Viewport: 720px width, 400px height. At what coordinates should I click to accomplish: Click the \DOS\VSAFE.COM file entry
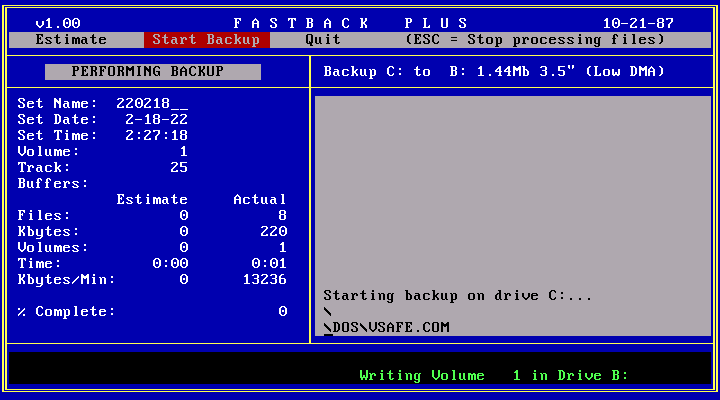386,327
